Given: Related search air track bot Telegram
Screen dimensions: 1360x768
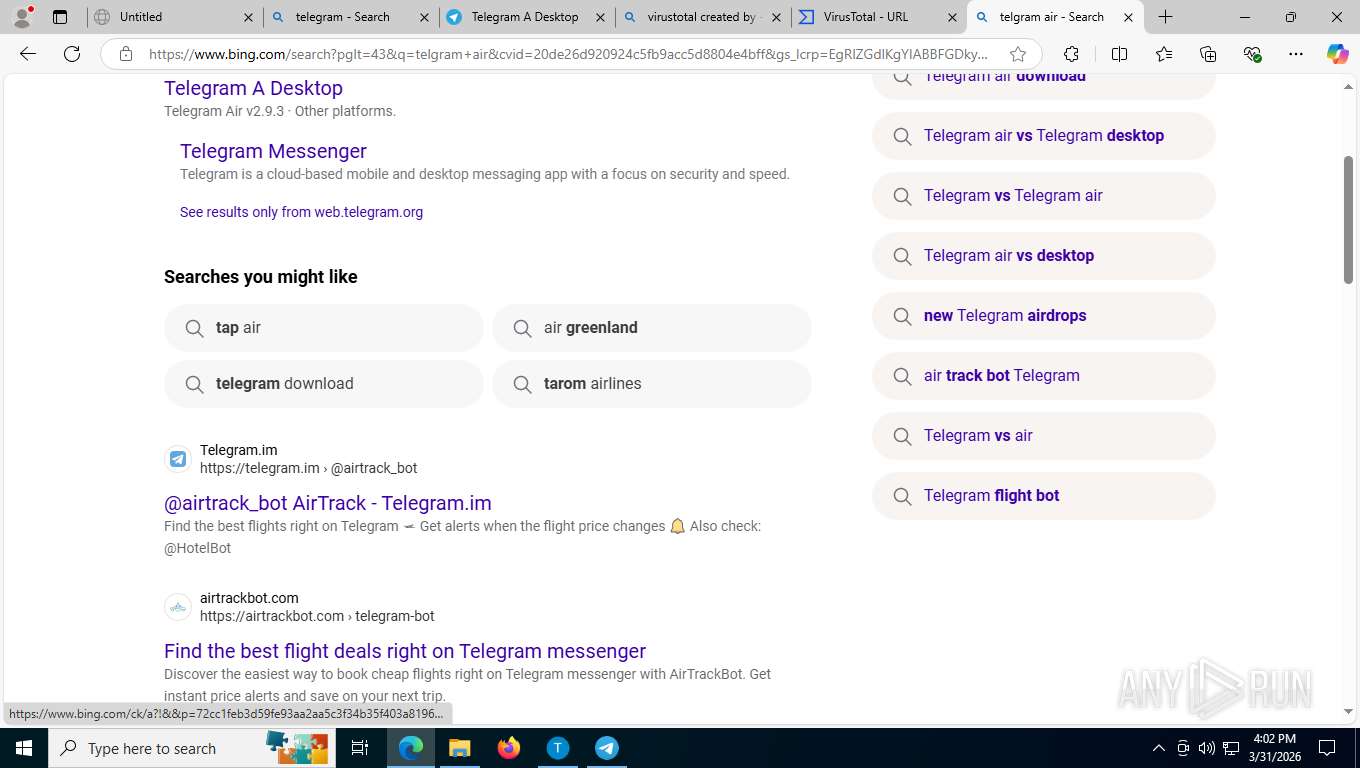Looking at the screenshot, I should point(1044,376).
